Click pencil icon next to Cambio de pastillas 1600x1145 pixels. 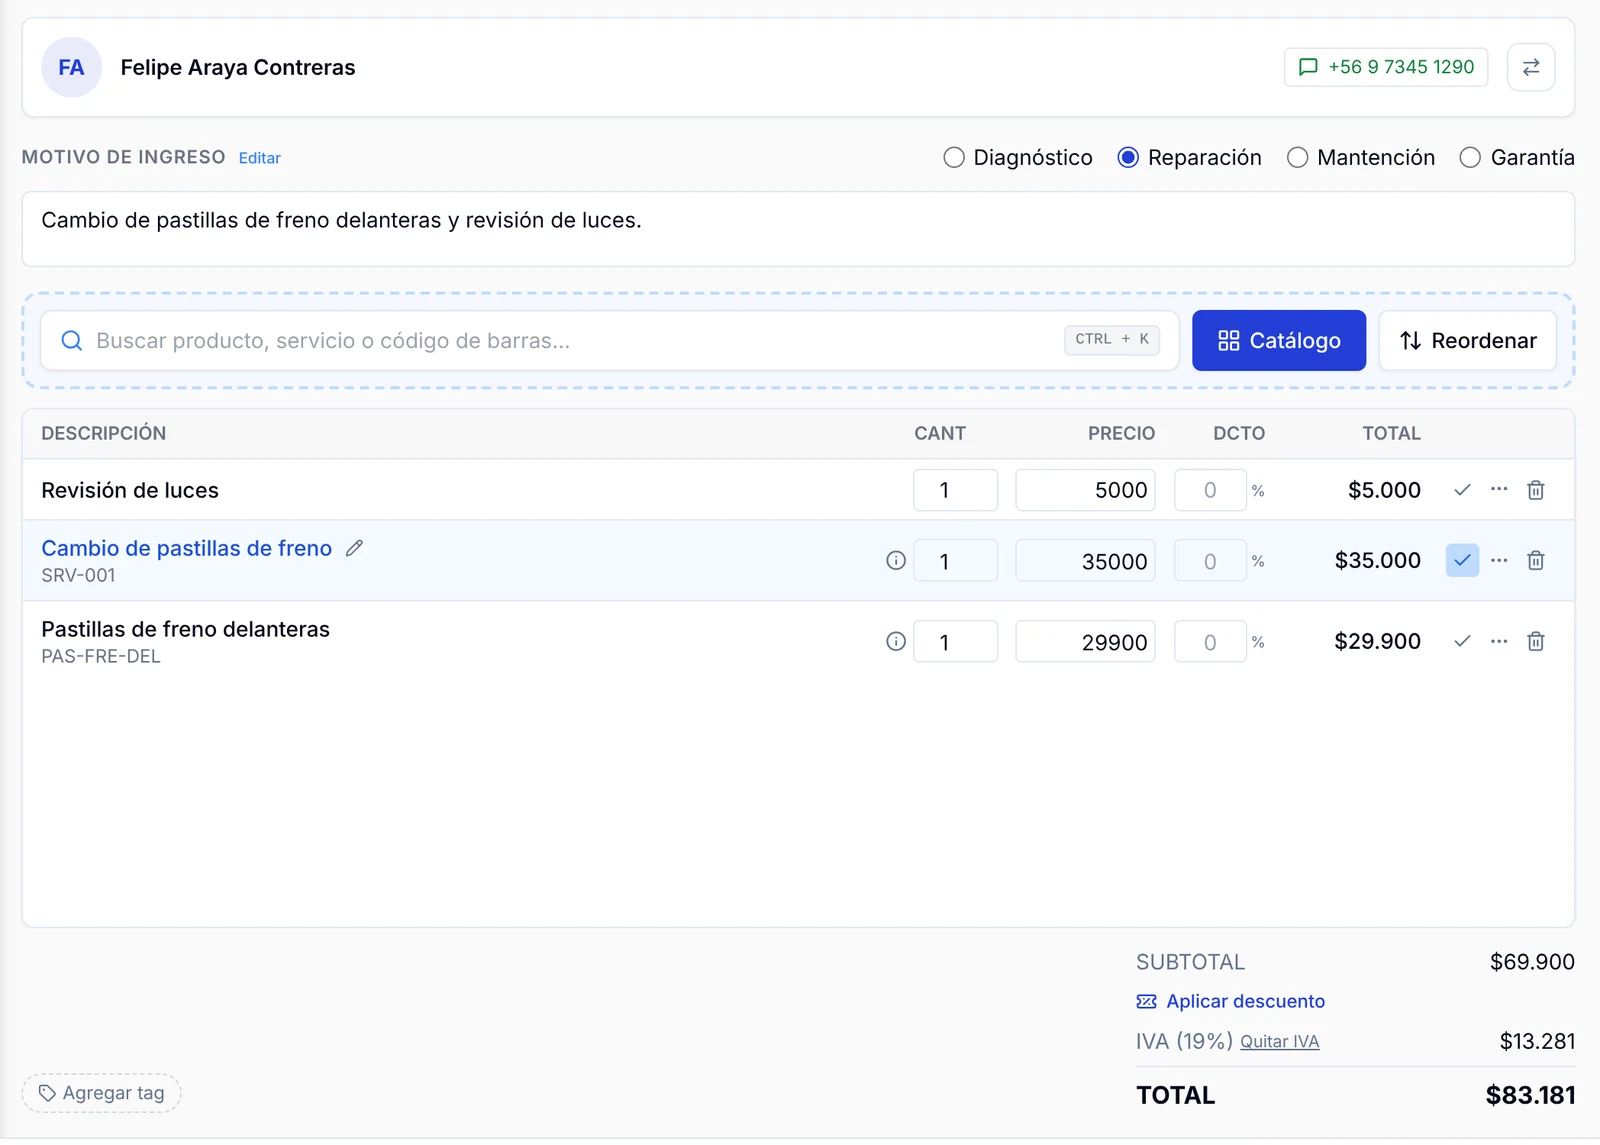point(354,548)
